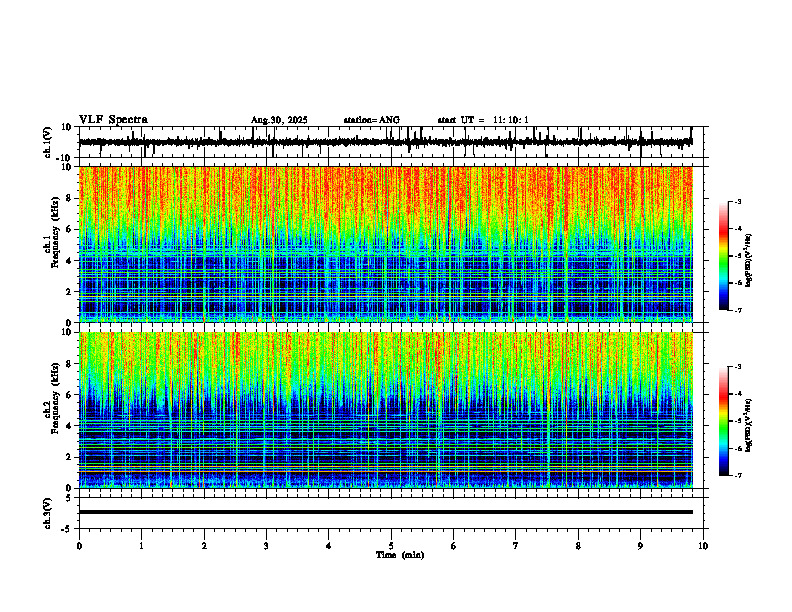Click the thick black ch.3(V) trace line
Image resolution: width=792 pixels, height=612 pixels.
pyautogui.click(x=386, y=512)
